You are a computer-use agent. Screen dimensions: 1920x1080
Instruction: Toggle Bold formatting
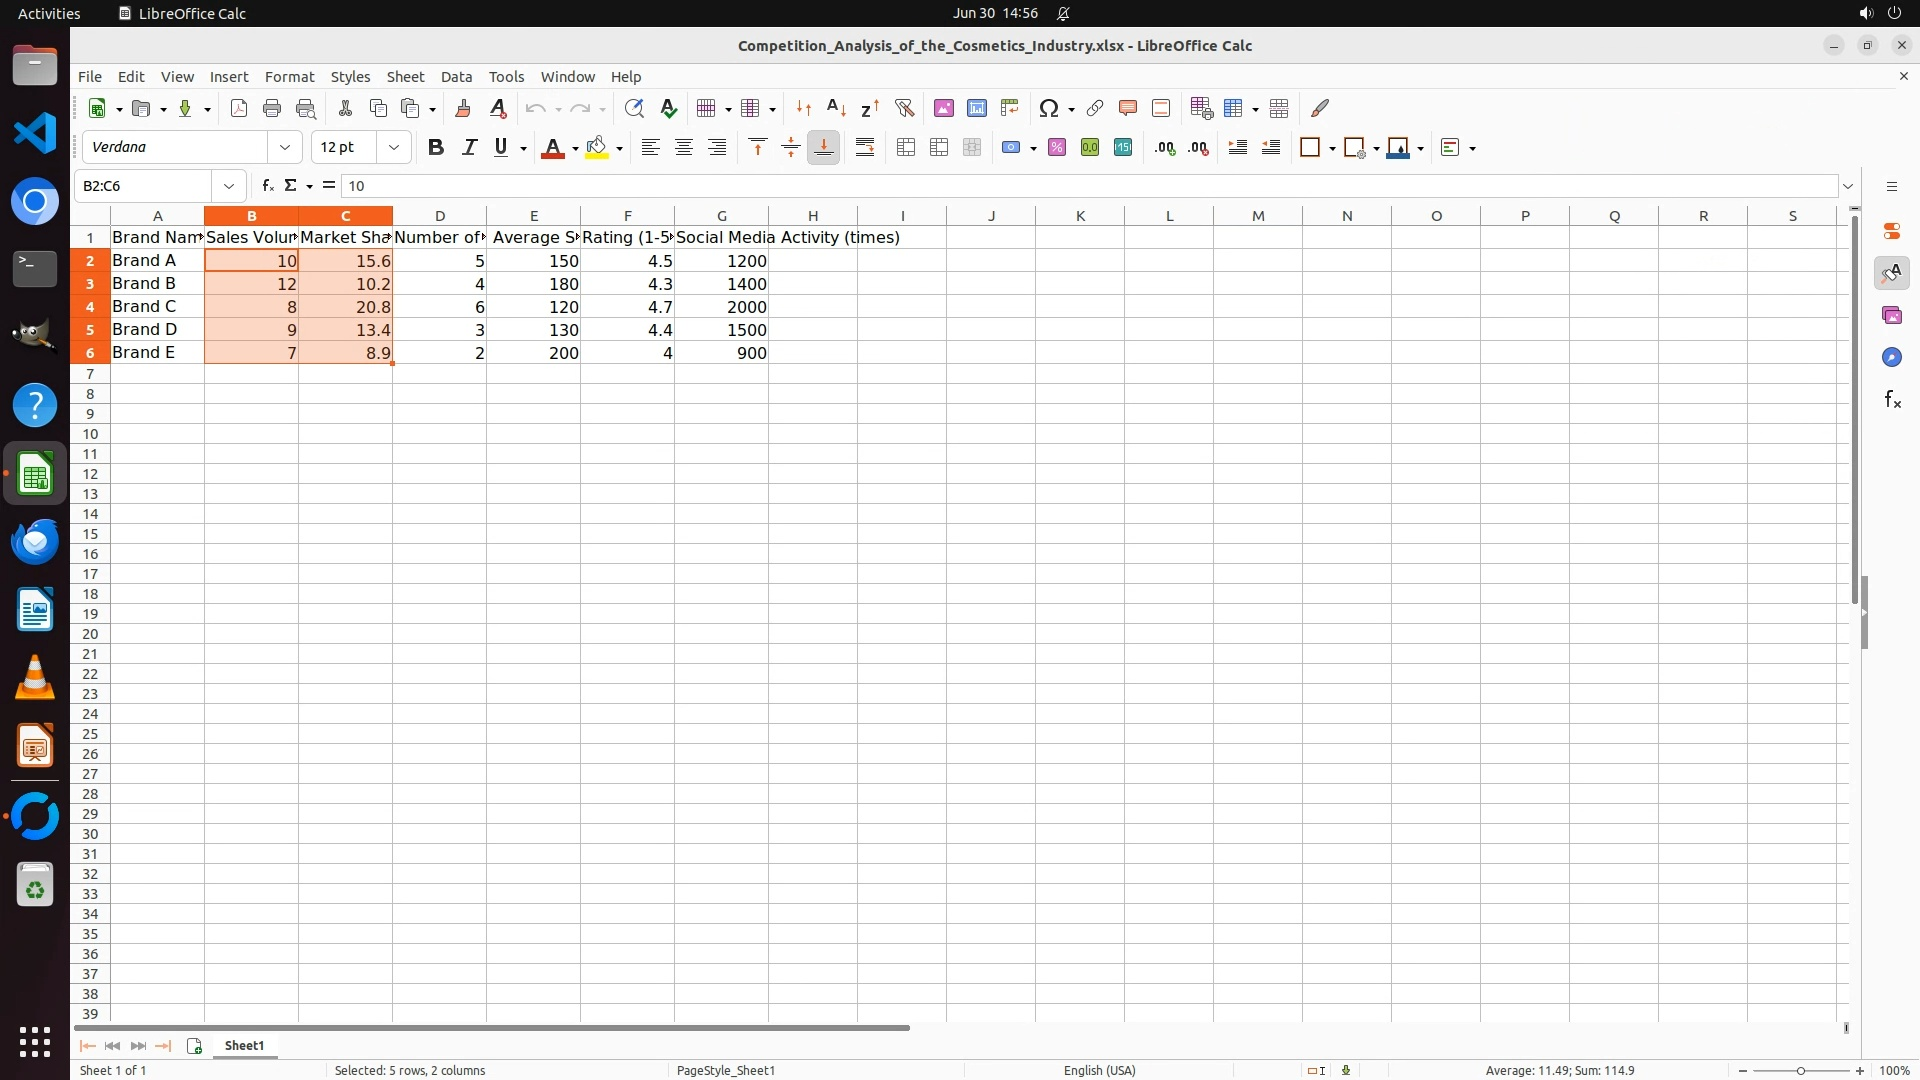(436, 148)
